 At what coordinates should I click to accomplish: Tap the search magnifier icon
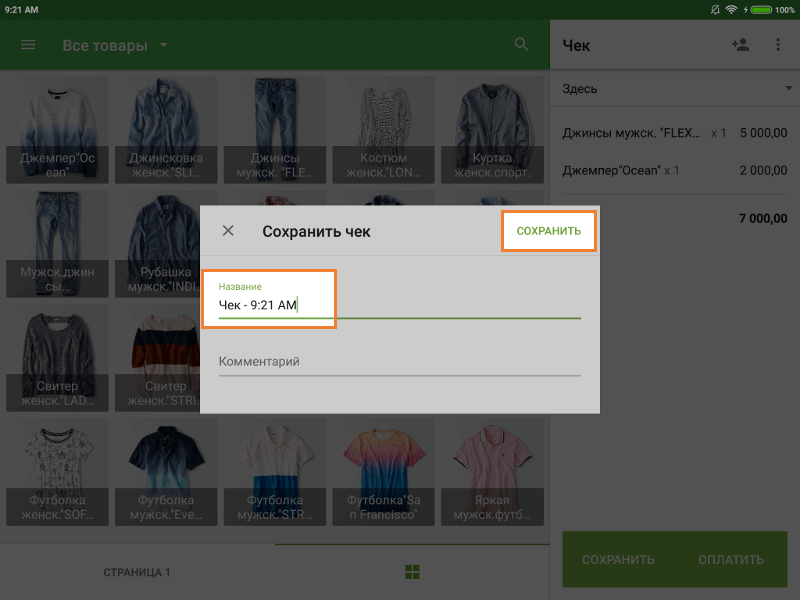(x=521, y=45)
